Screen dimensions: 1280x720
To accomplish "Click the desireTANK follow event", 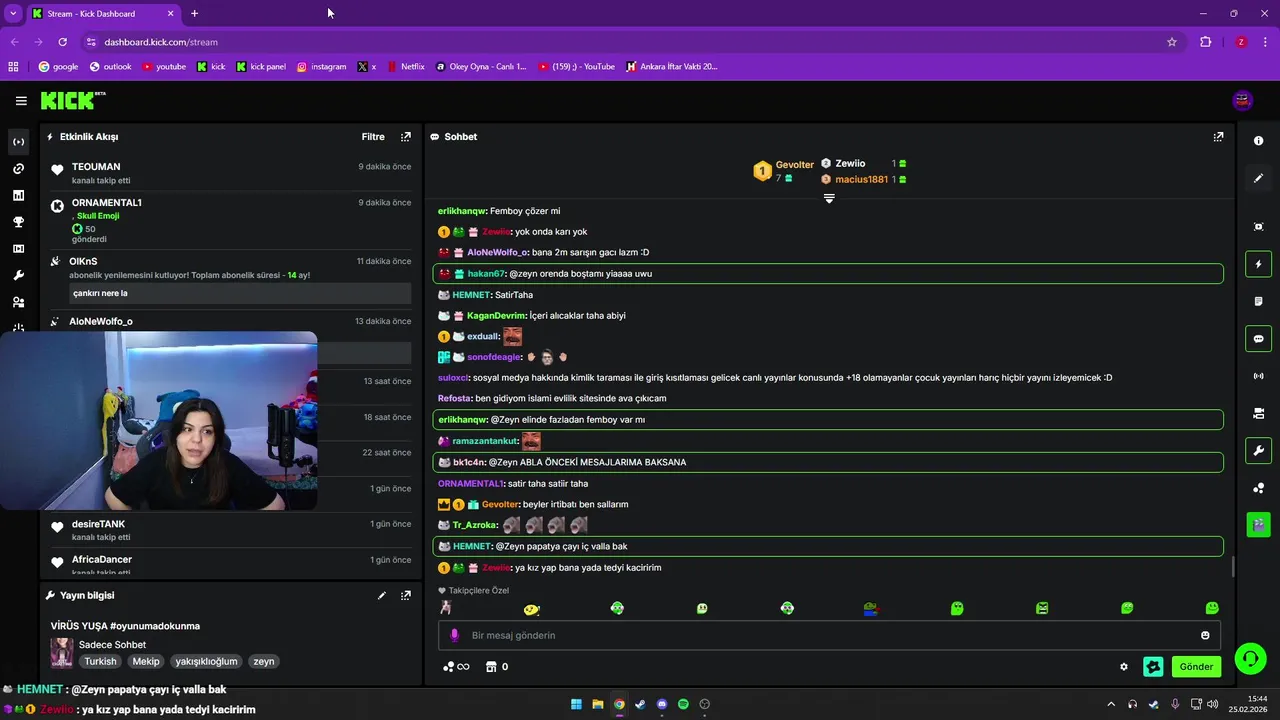I will point(229,530).
